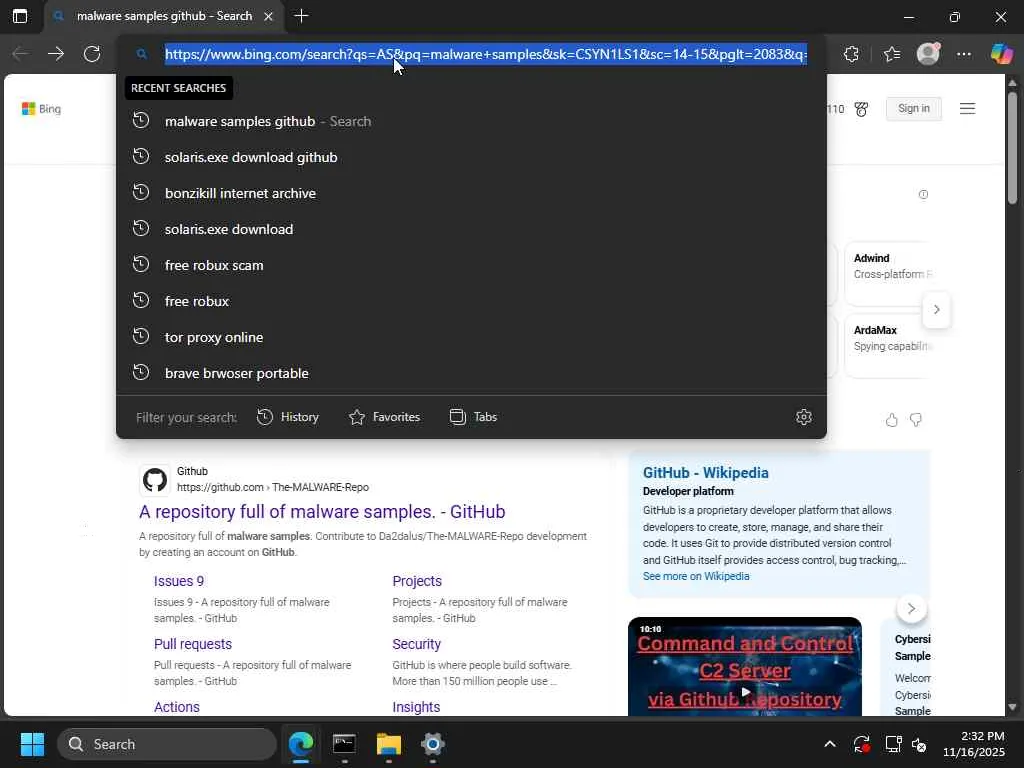Click the scrollbar down arrow

1012,707
